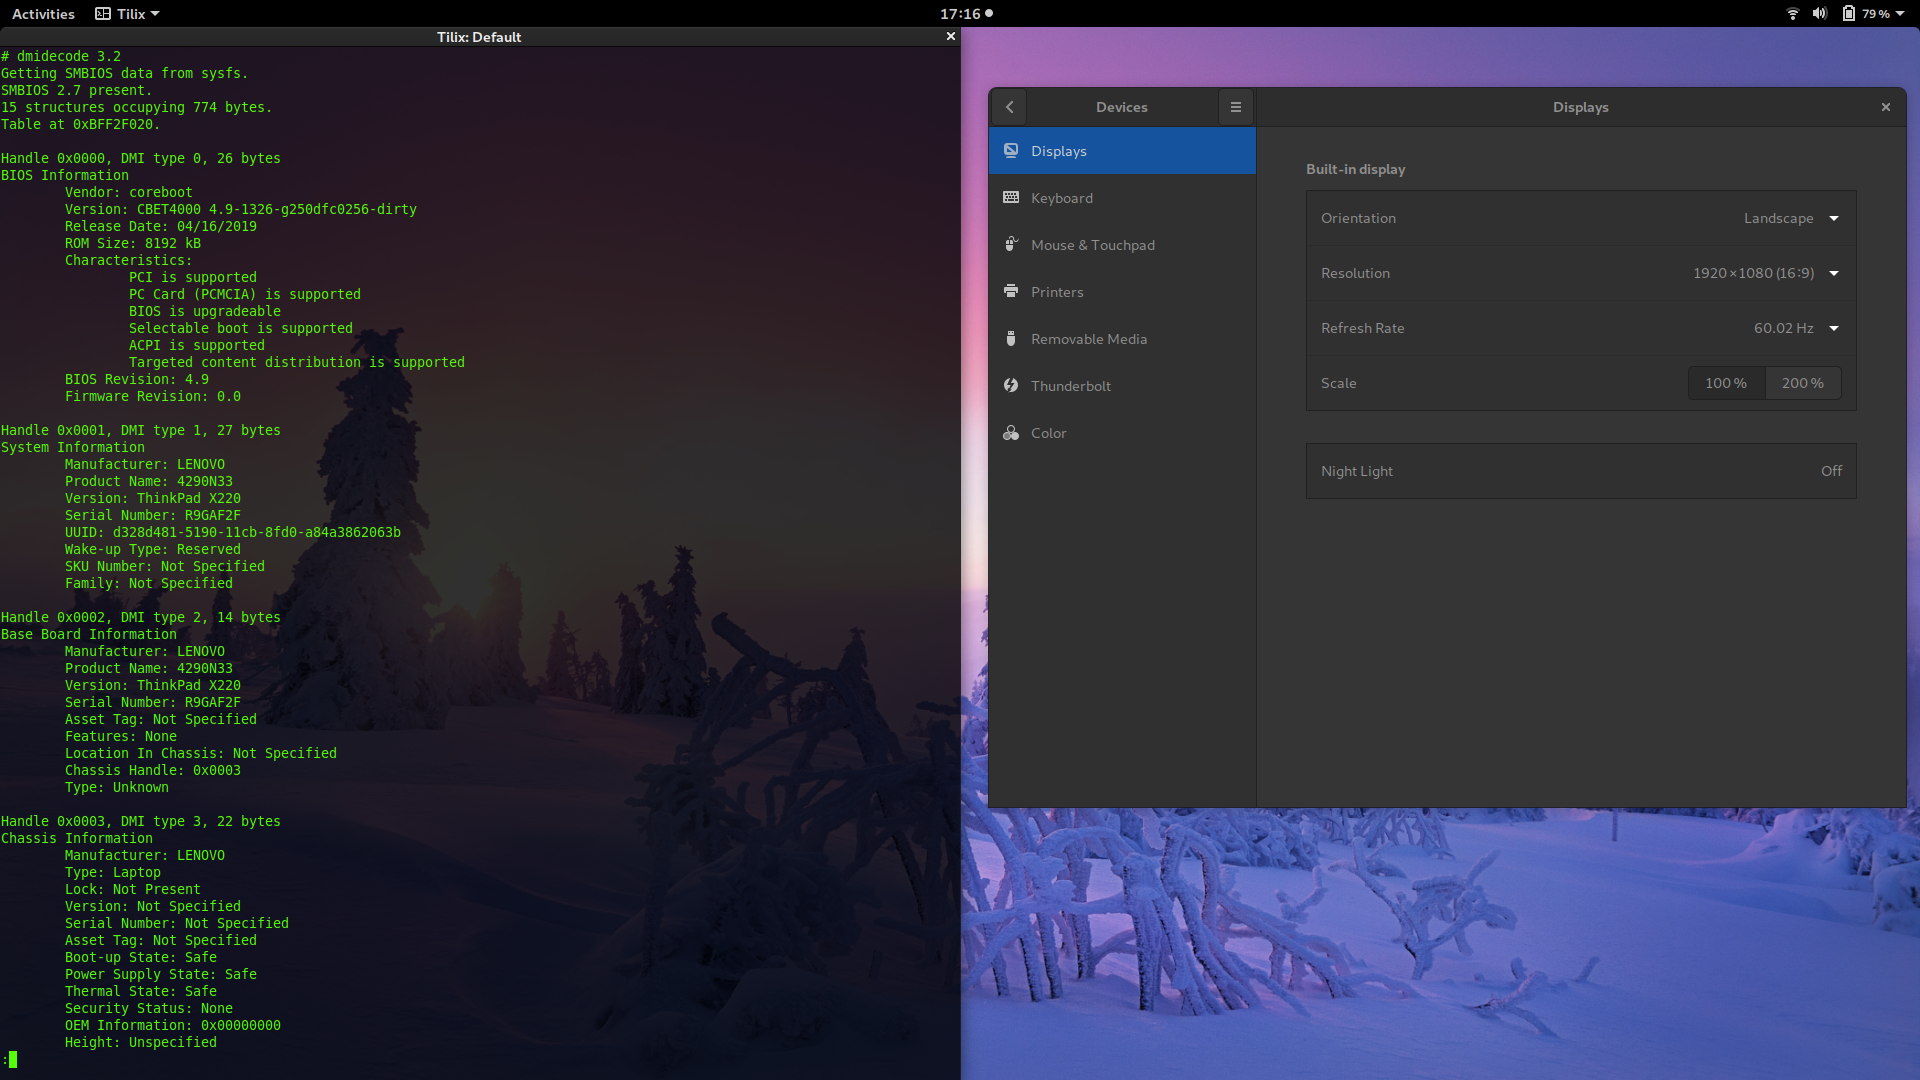The height and width of the screenshot is (1080, 1920).
Task: Click the Displays monitor icon in sidebar
Action: 1011,151
